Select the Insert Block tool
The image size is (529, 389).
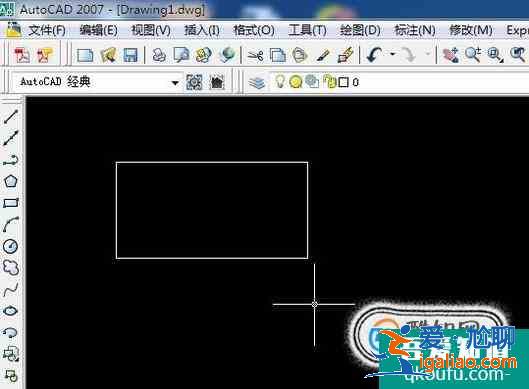point(10,354)
